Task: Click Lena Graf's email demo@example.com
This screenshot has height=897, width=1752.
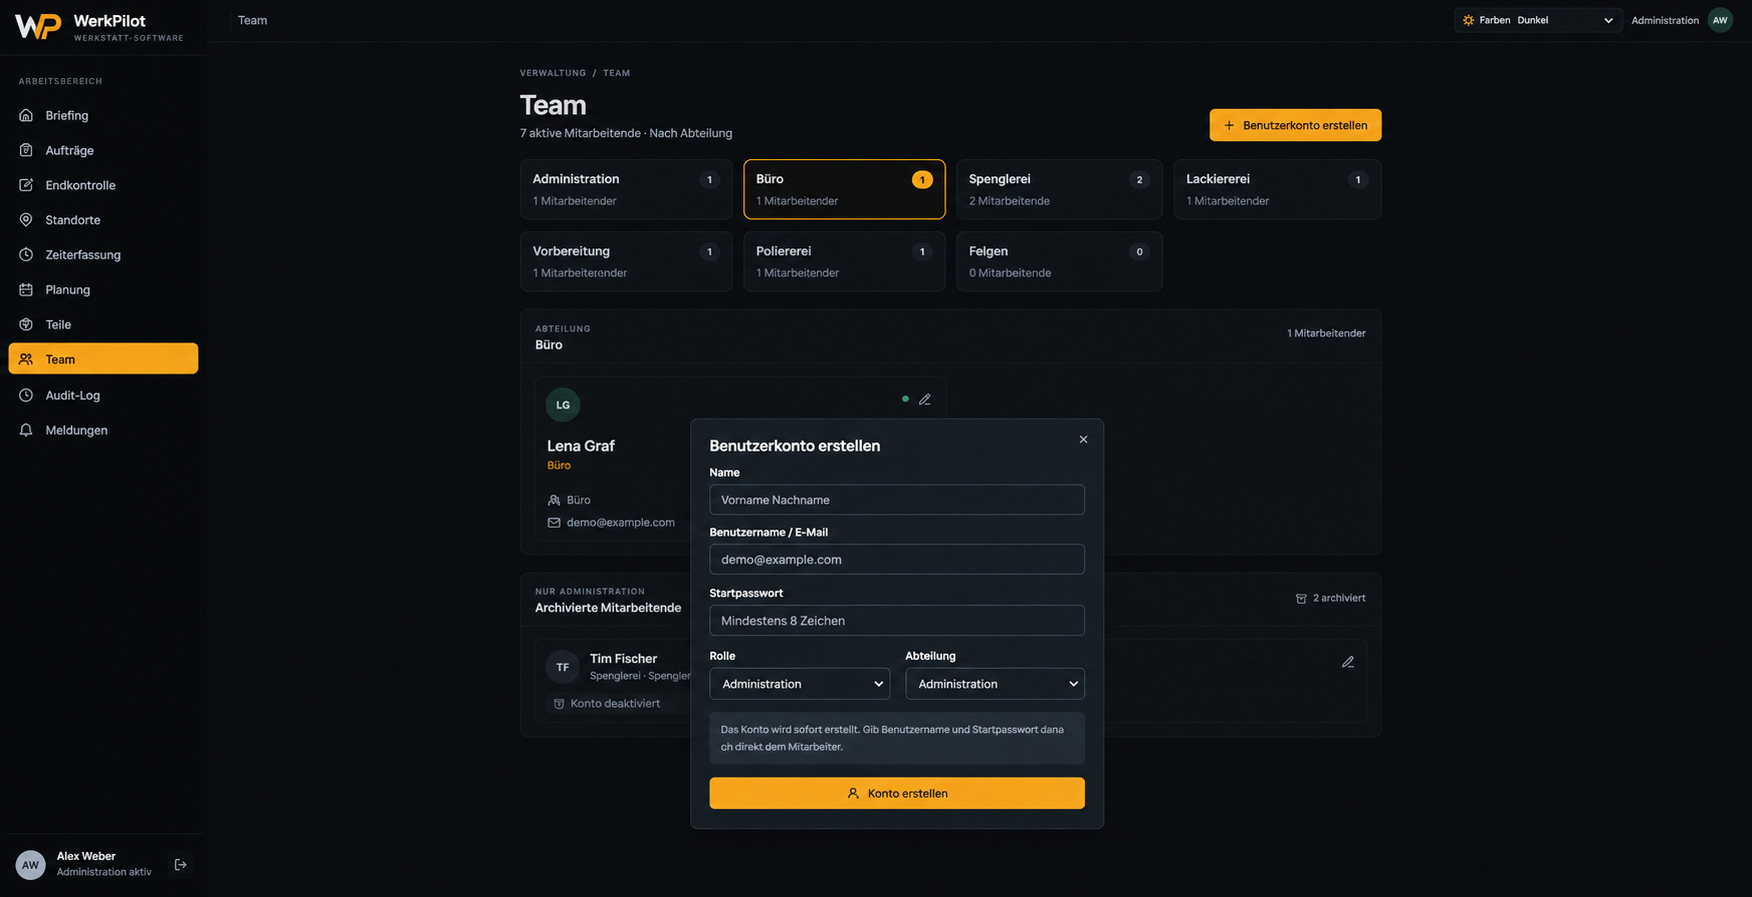Action: point(620,522)
